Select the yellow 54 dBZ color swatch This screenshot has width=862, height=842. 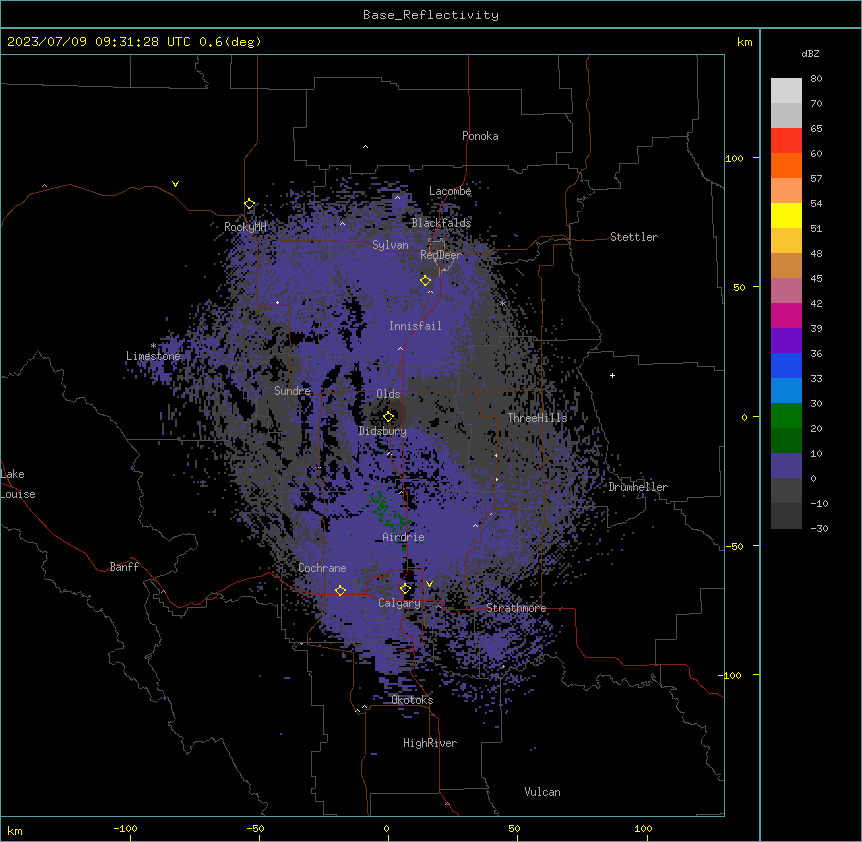786,215
